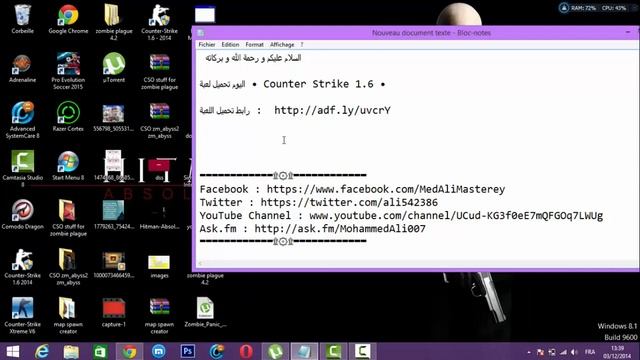Launch Pro Evolution Soccer 2015
640x360 pixels.
point(68,71)
